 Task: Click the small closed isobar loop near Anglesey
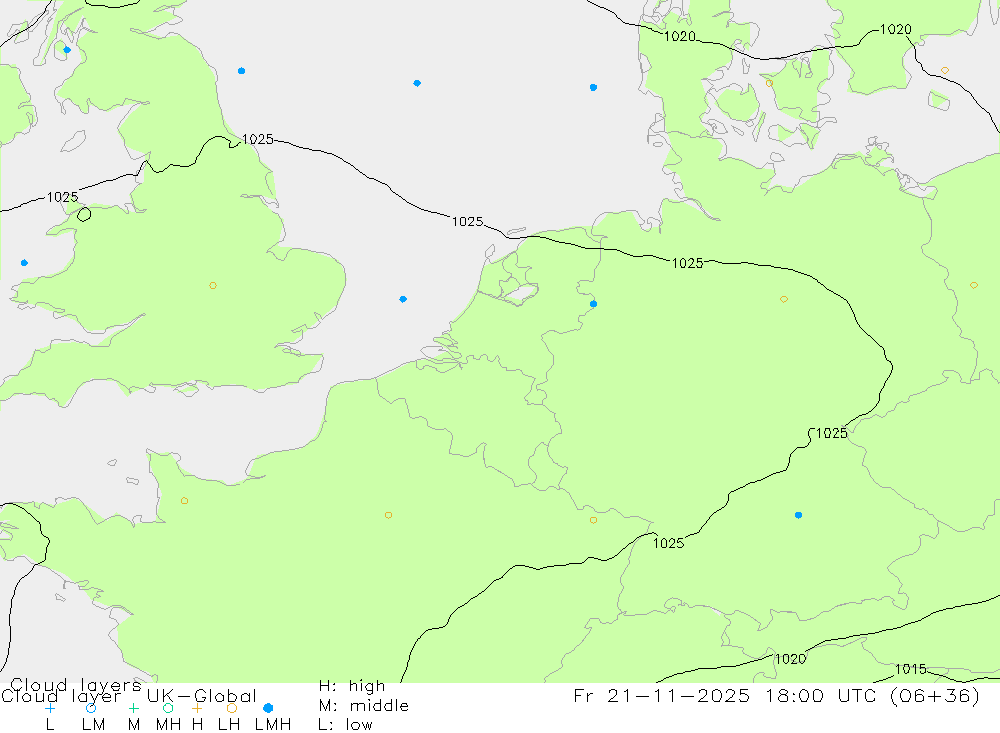point(84,214)
